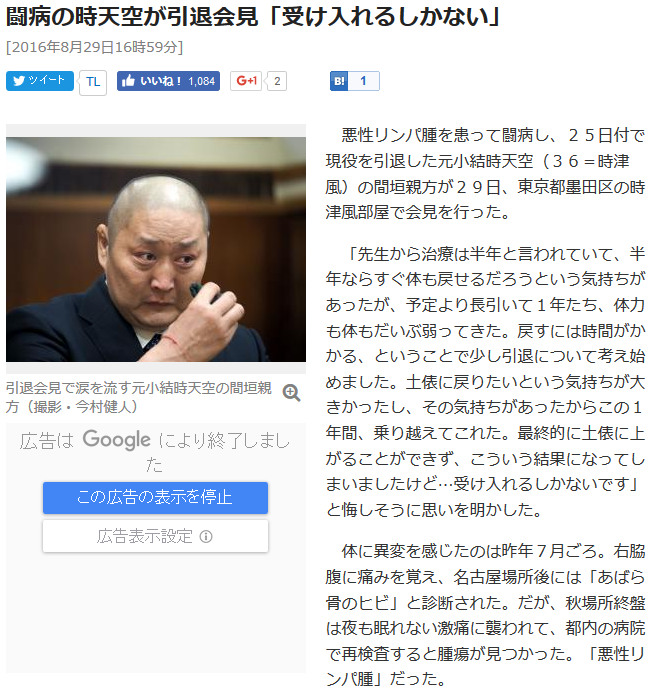
Task: Click the thumbs-up icon
Action: (x=128, y=81)
